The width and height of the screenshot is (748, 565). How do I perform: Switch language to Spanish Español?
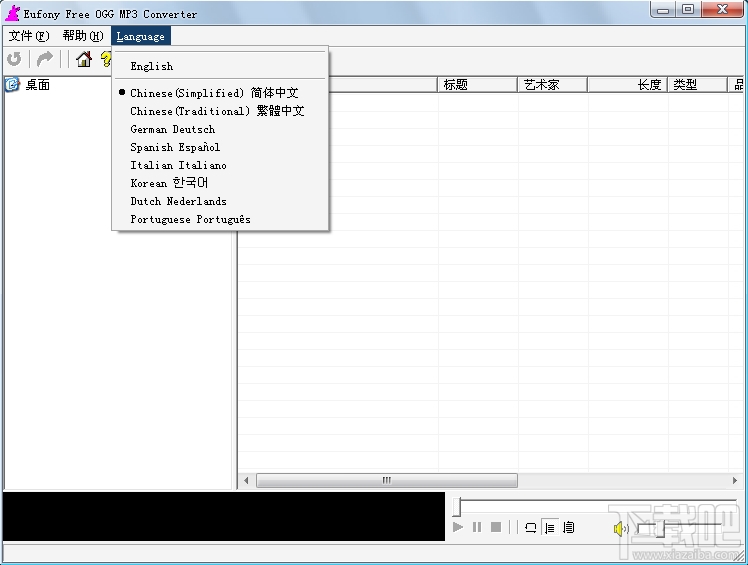pyautogui.click(x=220, y=147)
